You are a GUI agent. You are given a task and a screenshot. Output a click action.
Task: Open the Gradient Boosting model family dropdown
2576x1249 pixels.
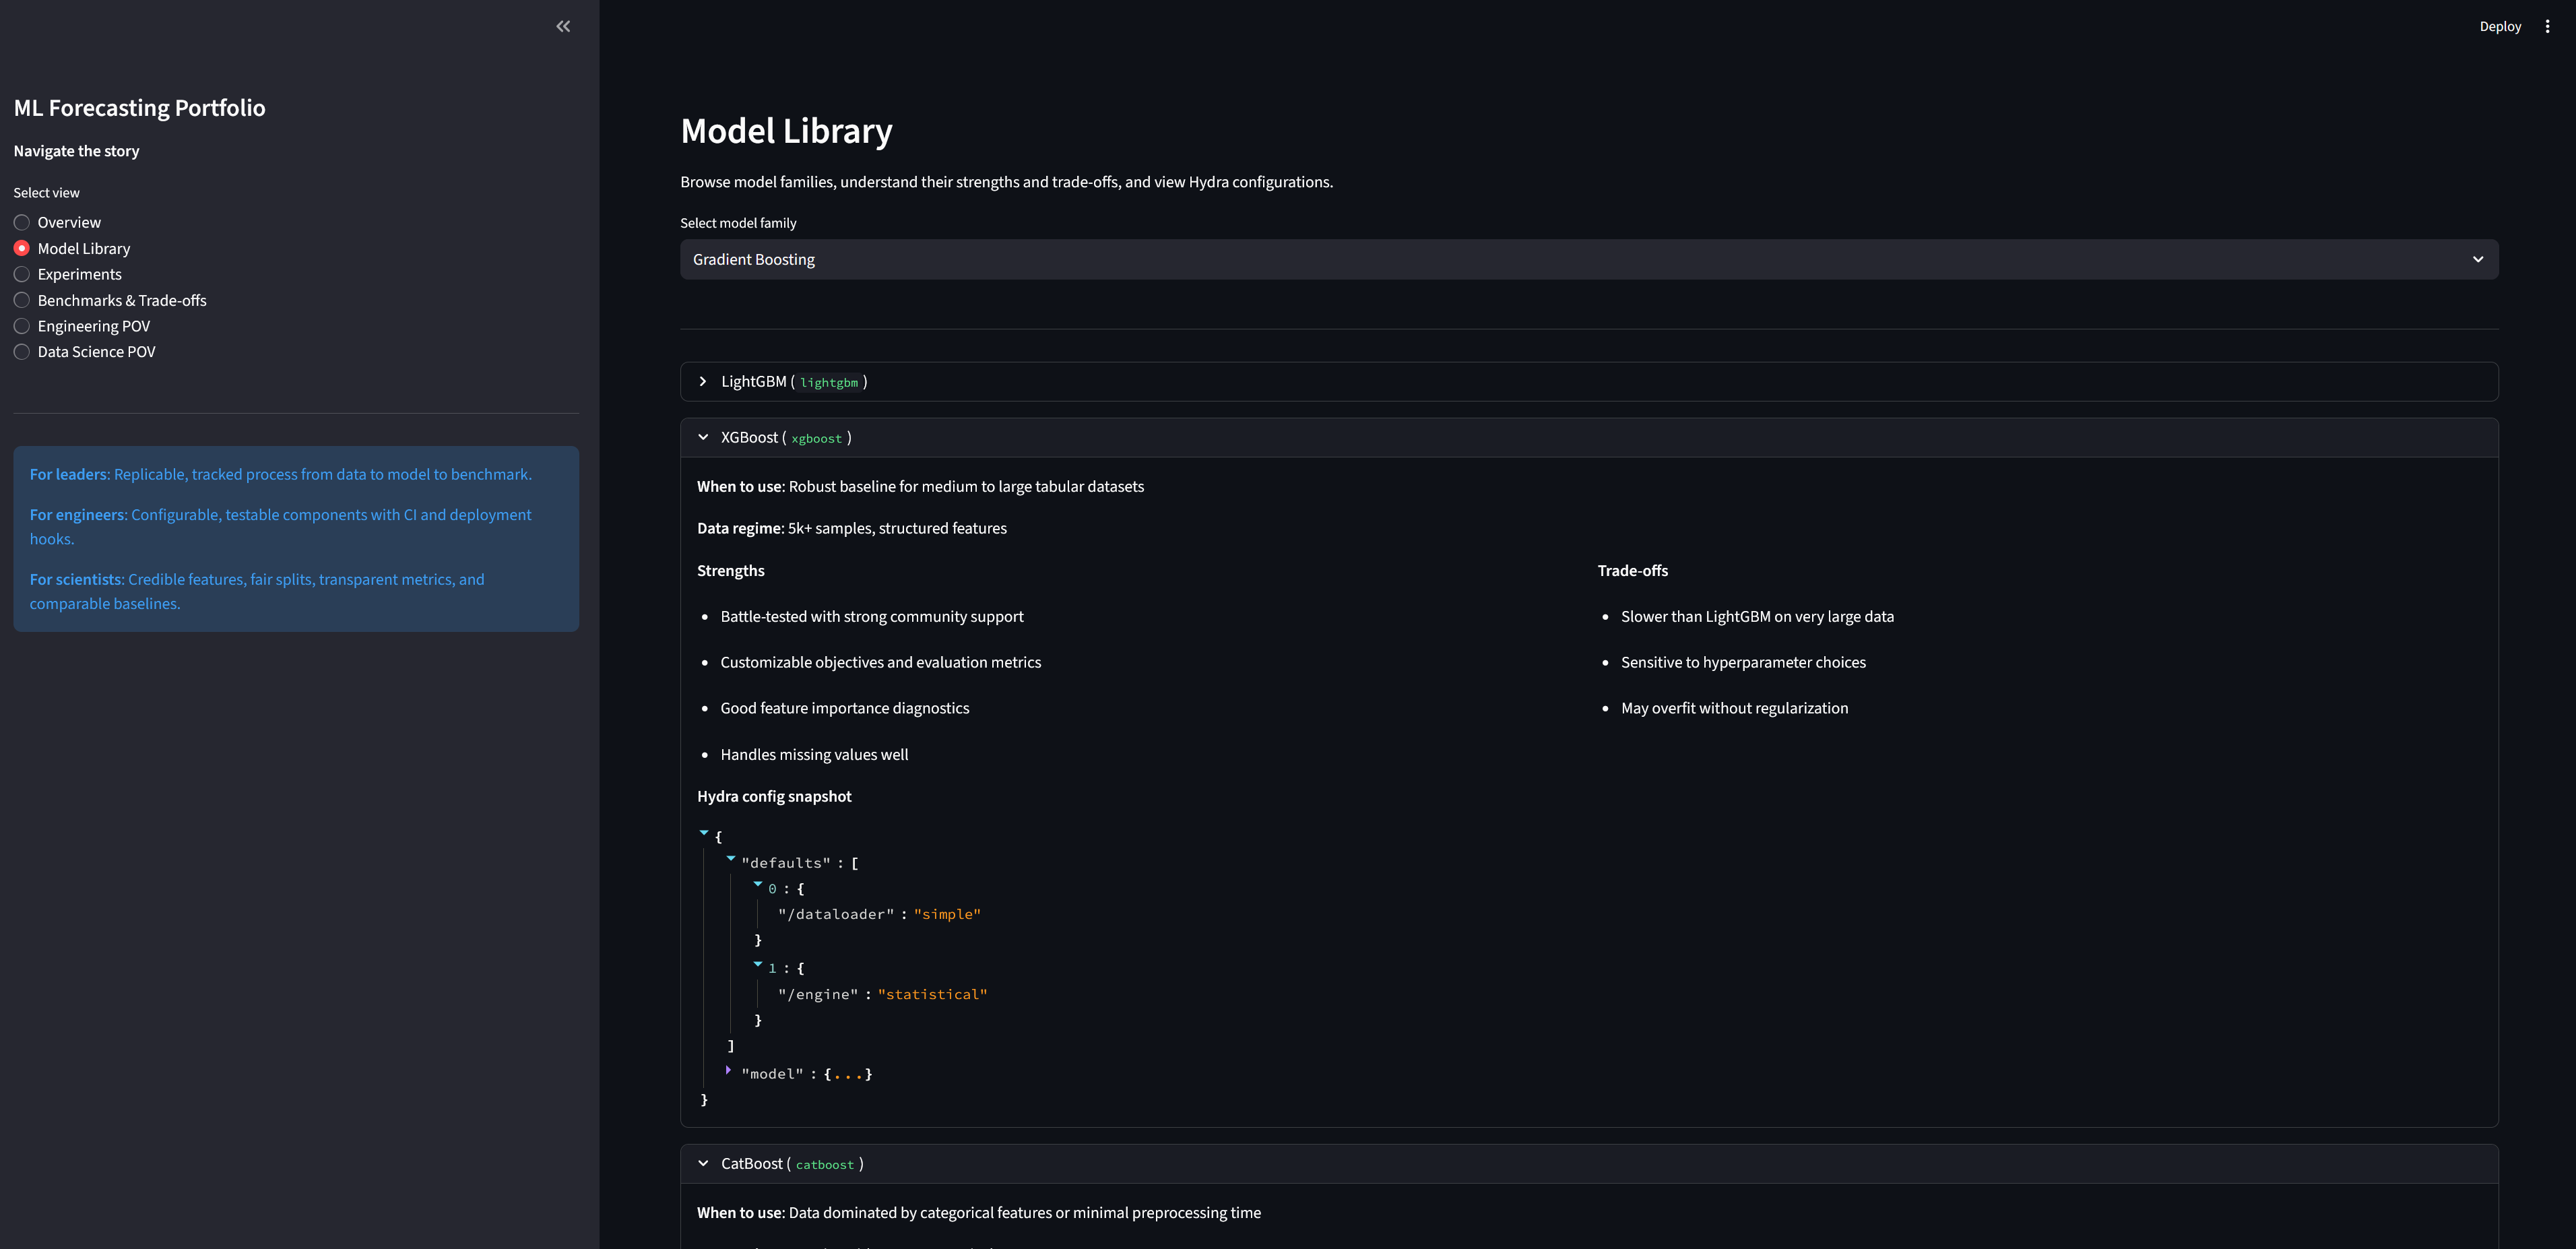click(1589, 259)
